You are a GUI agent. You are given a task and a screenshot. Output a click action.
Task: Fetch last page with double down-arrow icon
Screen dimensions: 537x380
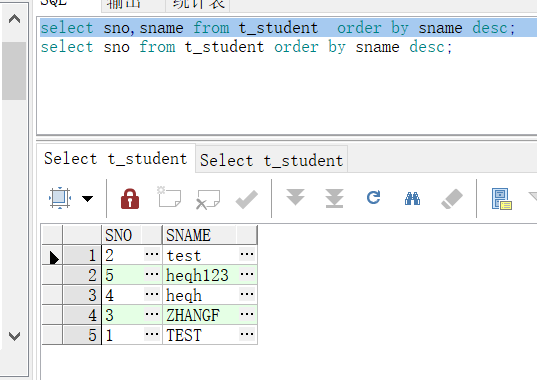[x=334, y=198]
